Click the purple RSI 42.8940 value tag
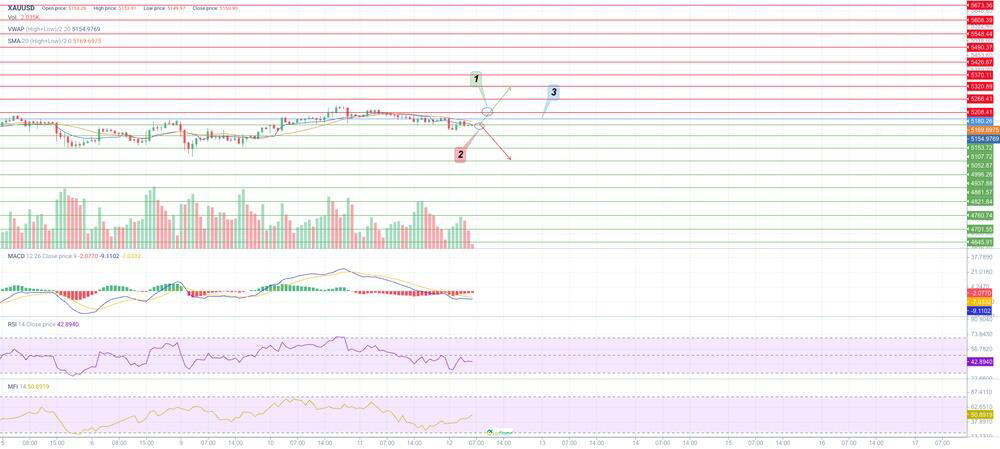This screenshot has width=1000, height=449. click(x=980, y=361)
